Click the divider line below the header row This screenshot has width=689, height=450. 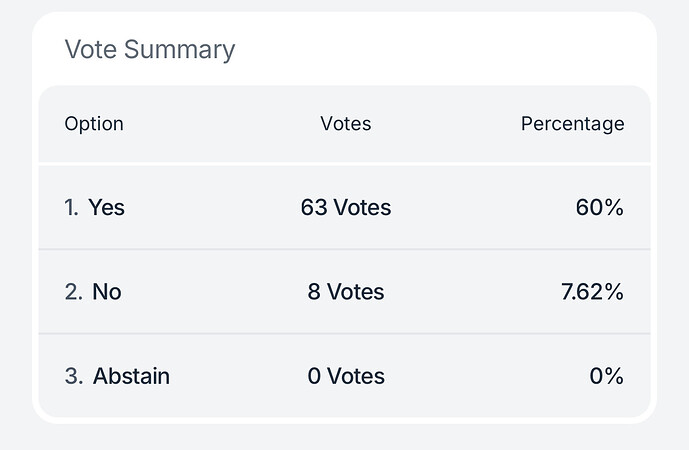point(345,163)
